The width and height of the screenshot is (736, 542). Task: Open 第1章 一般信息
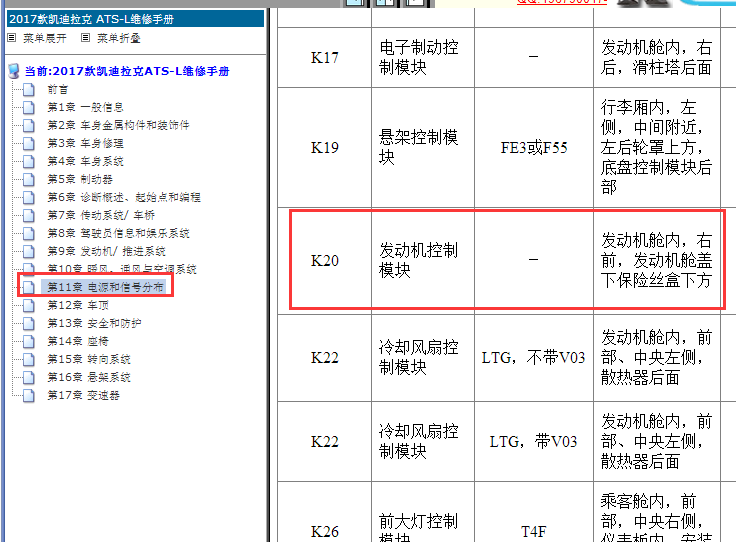tap(85, 107)
